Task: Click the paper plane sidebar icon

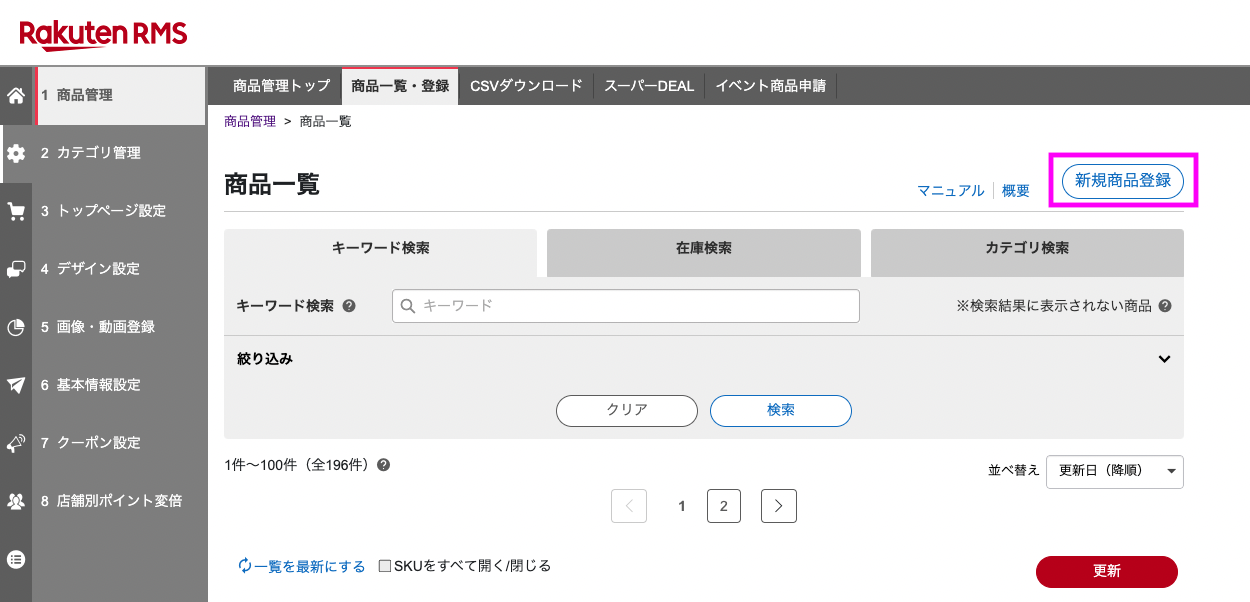Action: click(x=16, y=385)
